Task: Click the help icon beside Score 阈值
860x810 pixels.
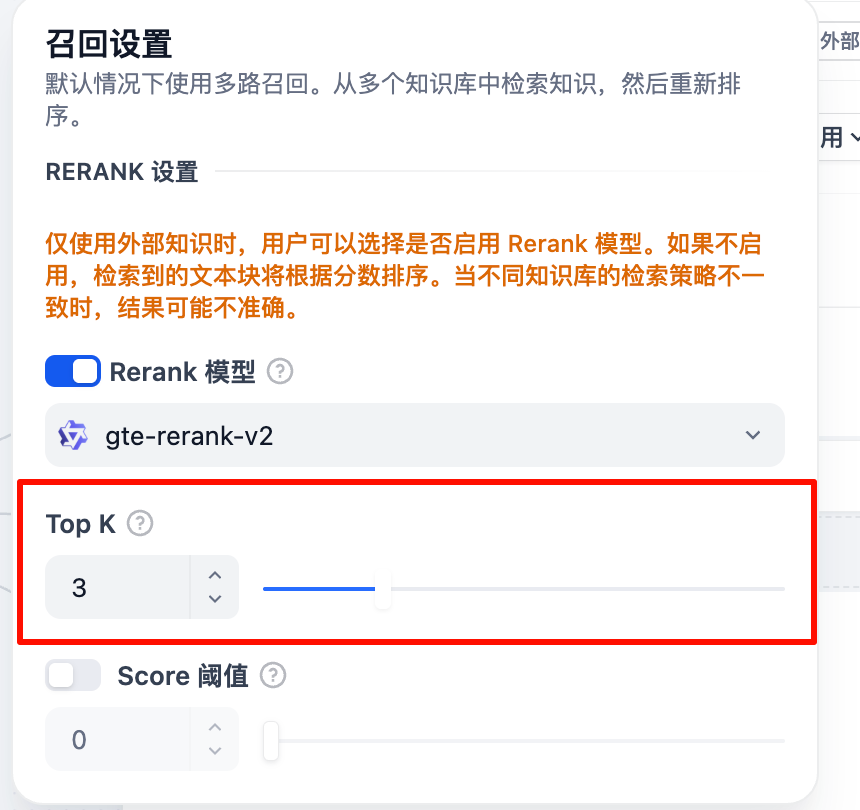Action: pos(272,676)
